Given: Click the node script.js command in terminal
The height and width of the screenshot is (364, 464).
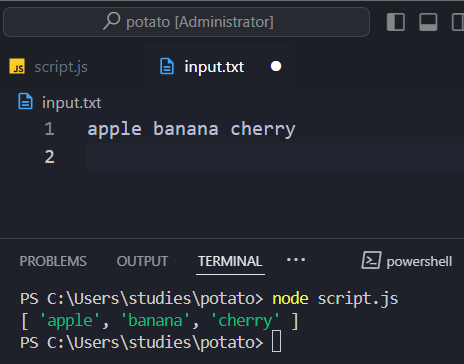Looking at the screenshot, I should click(x=335, y=298).
